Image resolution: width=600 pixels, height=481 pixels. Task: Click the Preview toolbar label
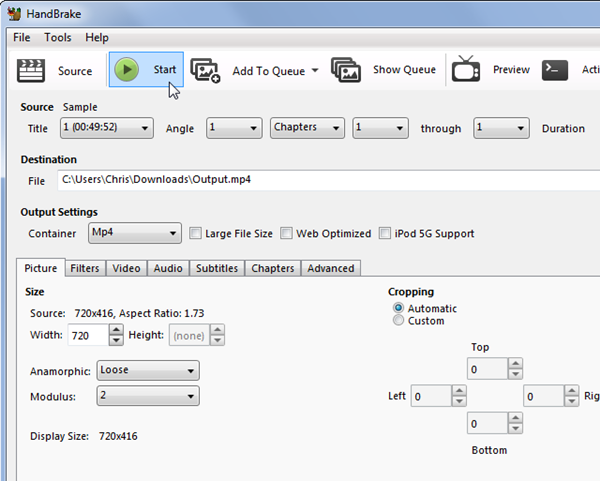[511, 69]
